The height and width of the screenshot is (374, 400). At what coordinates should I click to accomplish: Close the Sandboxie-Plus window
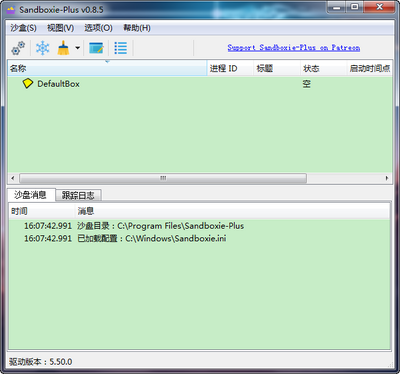[x=379, y=7]
